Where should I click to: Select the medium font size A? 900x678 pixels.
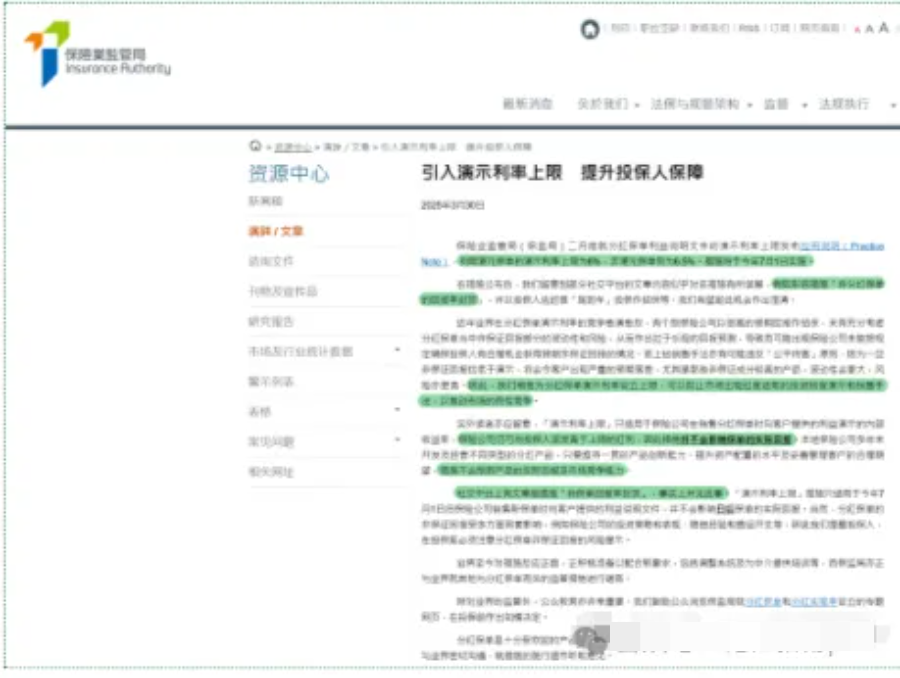point(869,29)
